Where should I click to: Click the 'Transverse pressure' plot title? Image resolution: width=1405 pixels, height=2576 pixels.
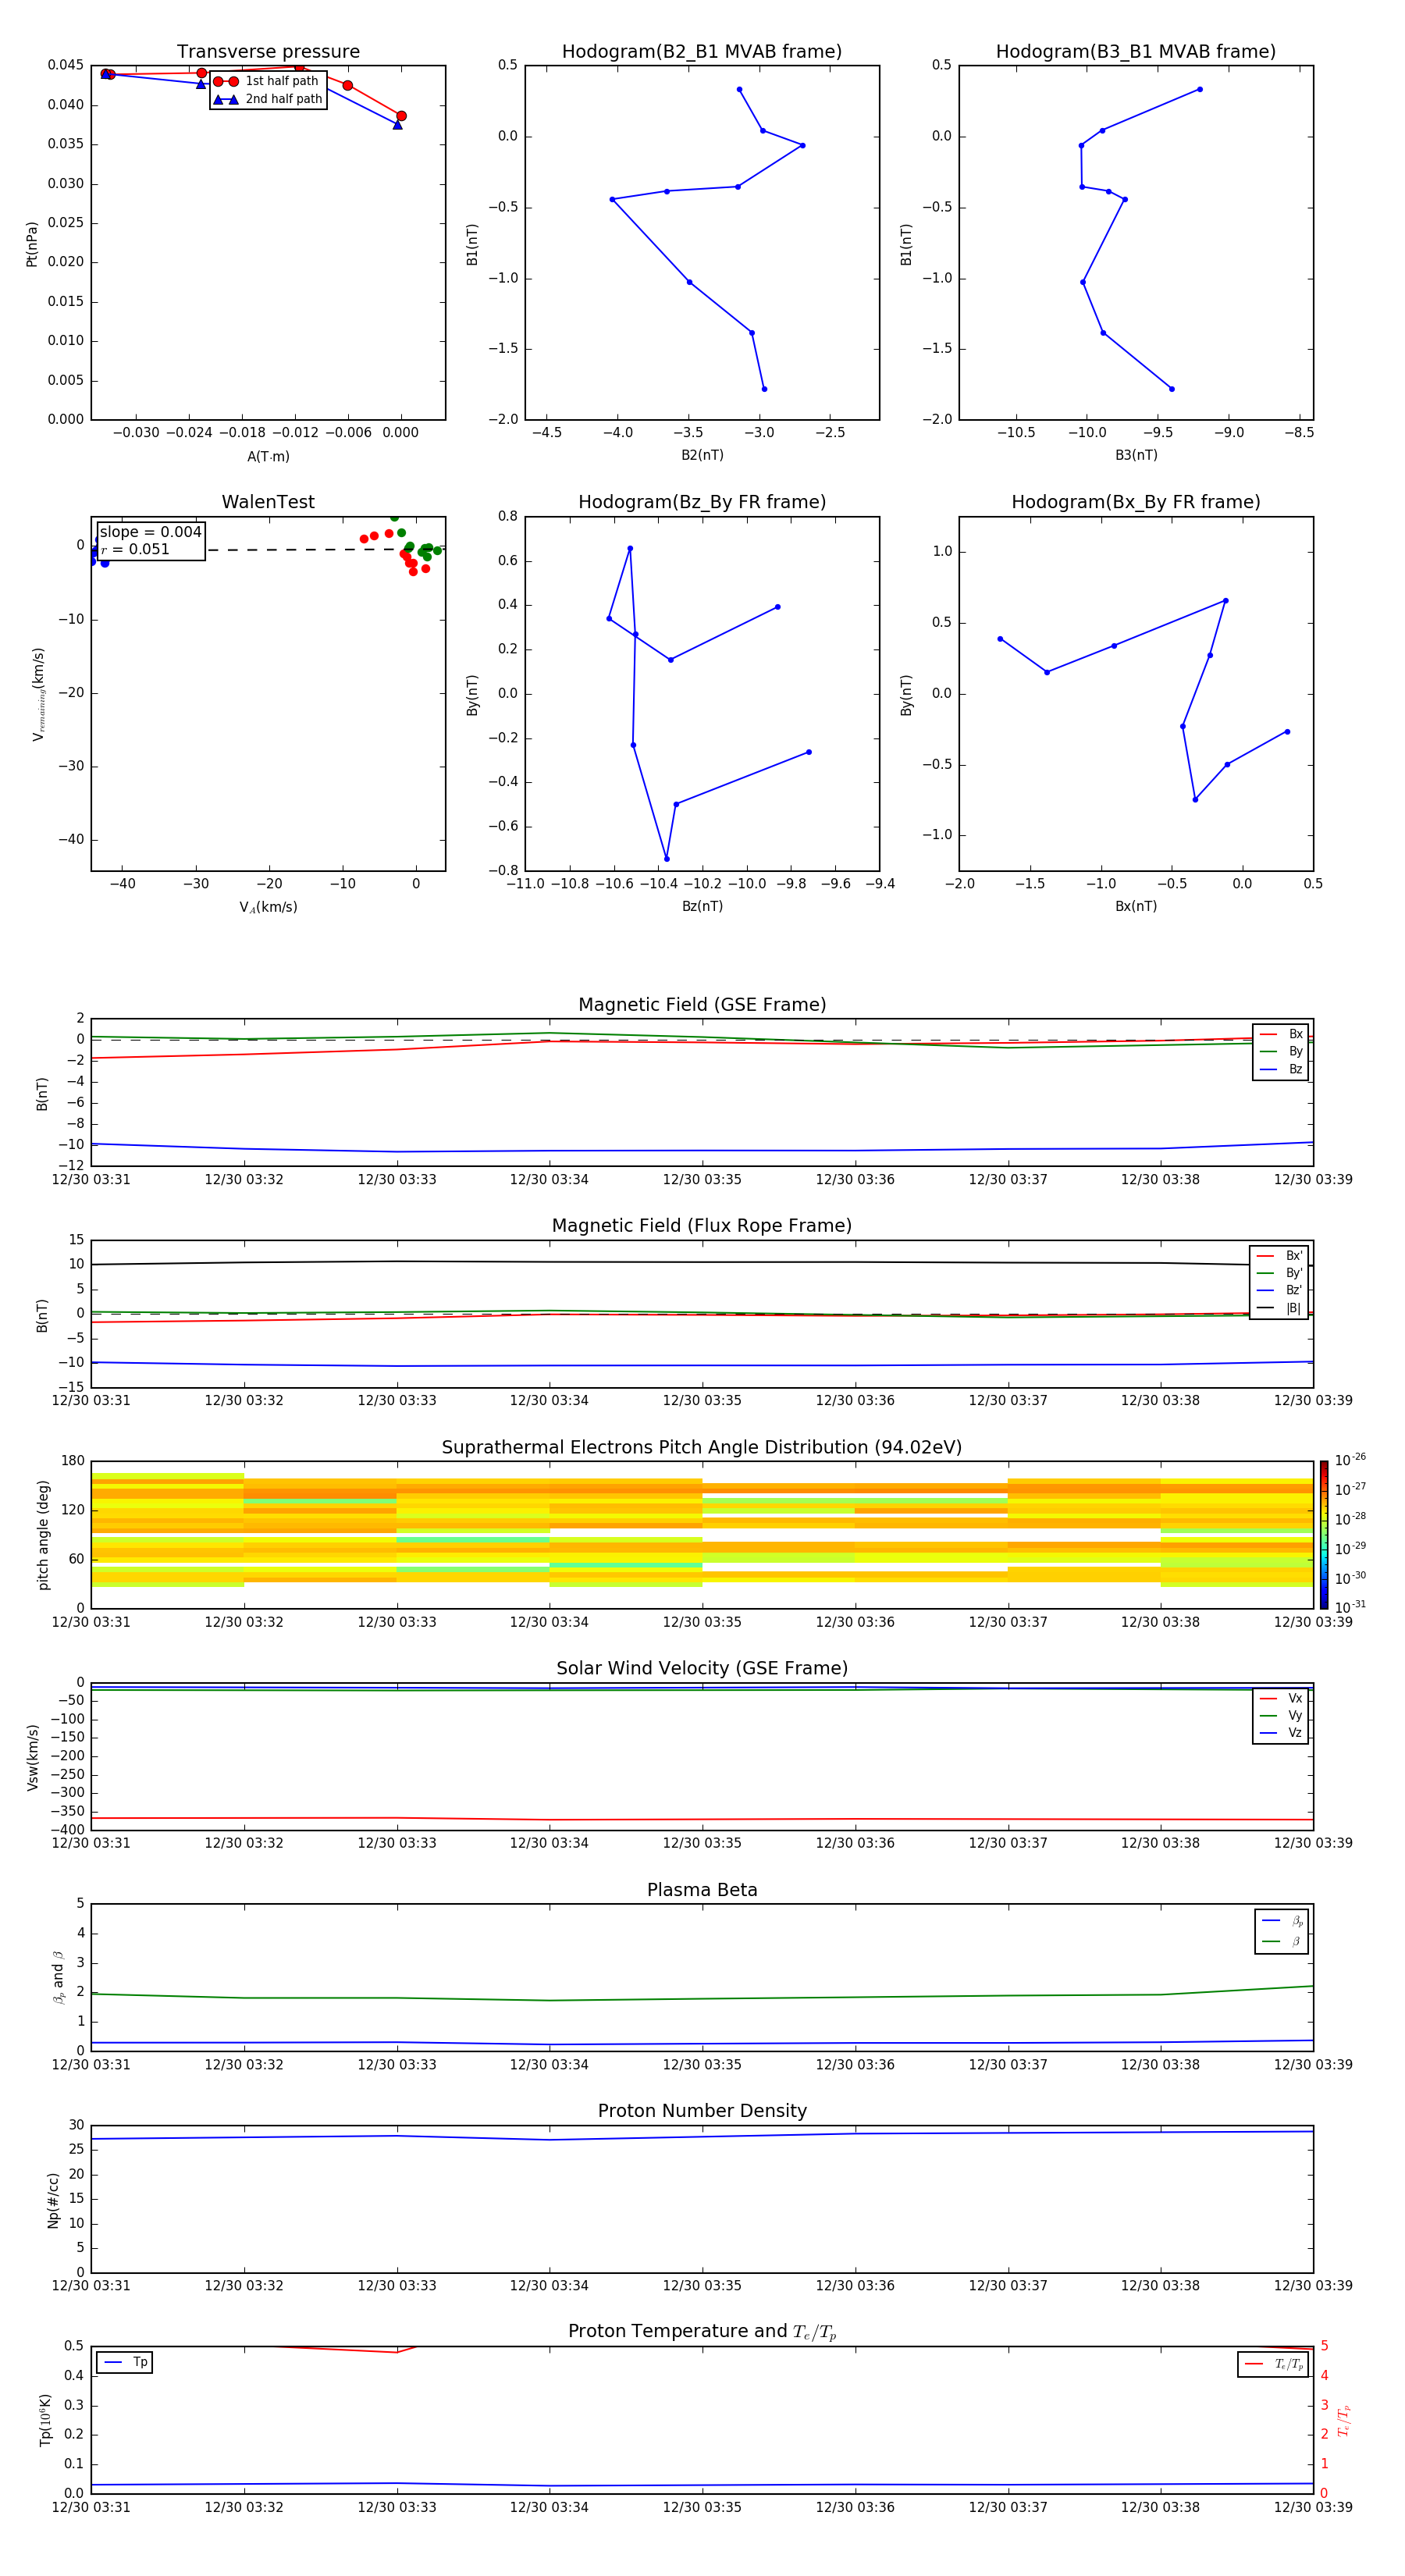click(268, 51)
